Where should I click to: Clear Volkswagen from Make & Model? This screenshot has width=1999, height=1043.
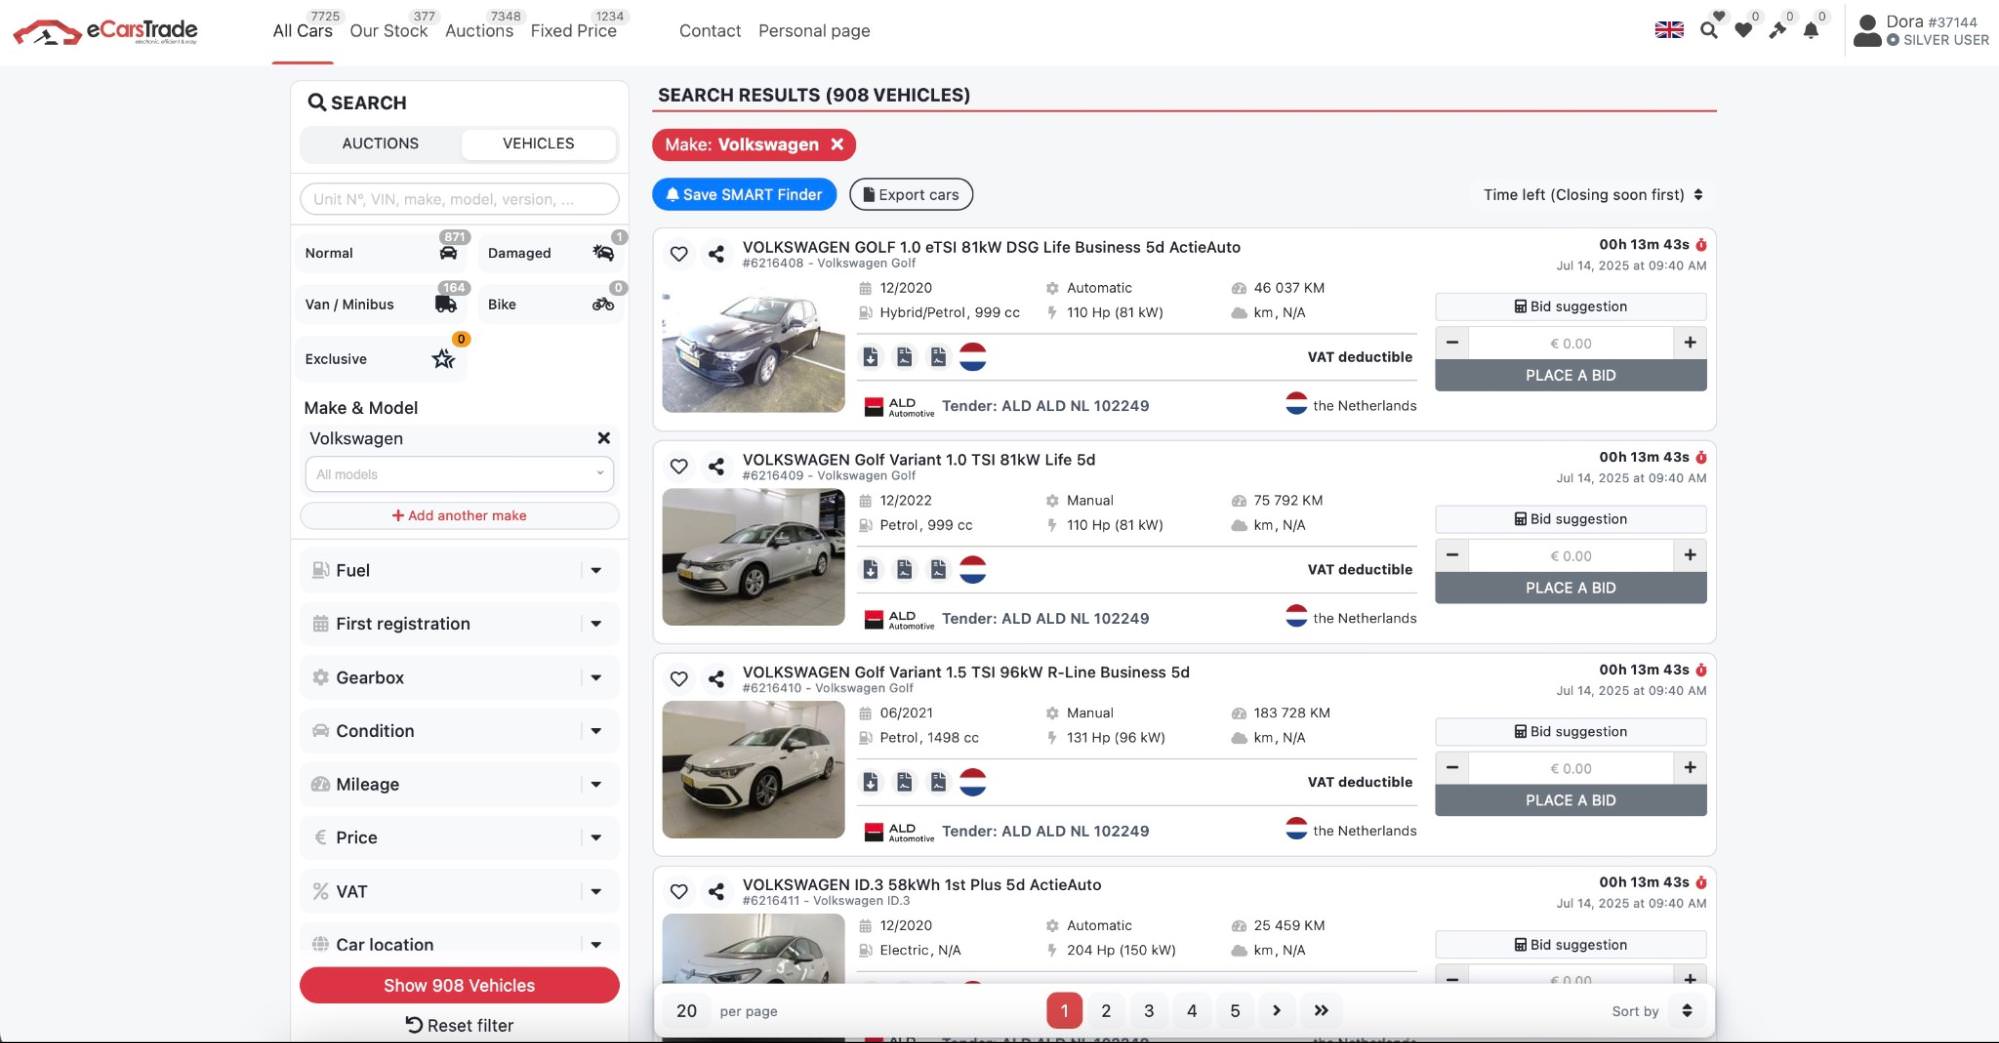(x=604, y=438)
